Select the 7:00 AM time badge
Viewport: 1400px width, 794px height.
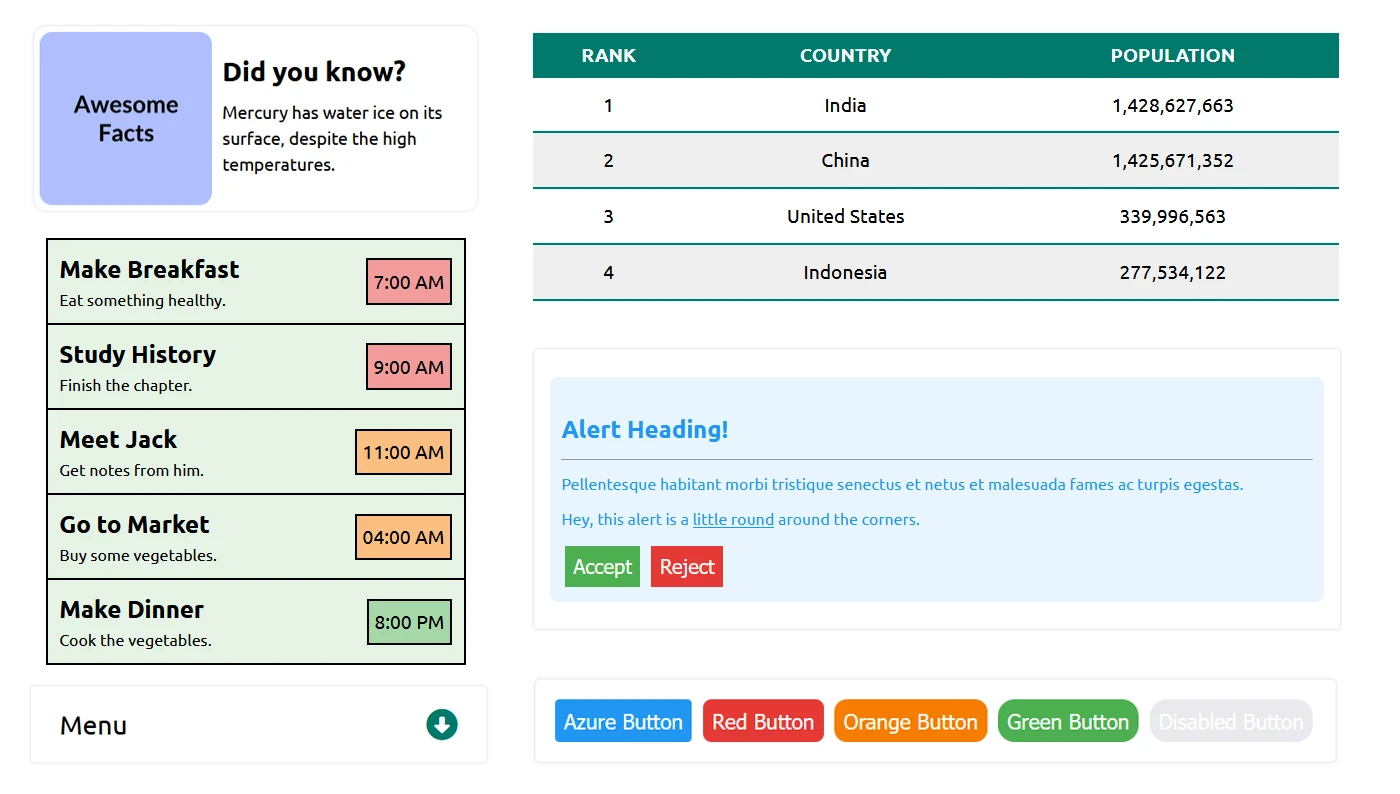click(408, 282)
